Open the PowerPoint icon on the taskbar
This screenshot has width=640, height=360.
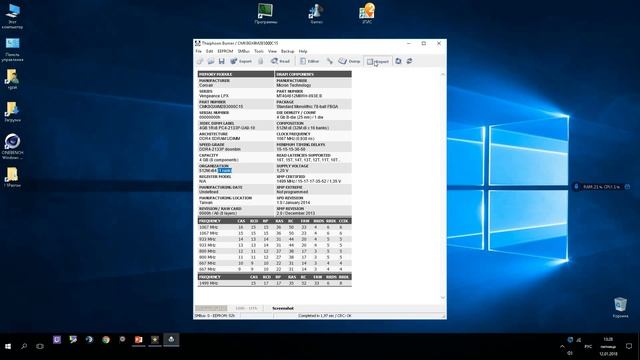click(x=138, y=339)
